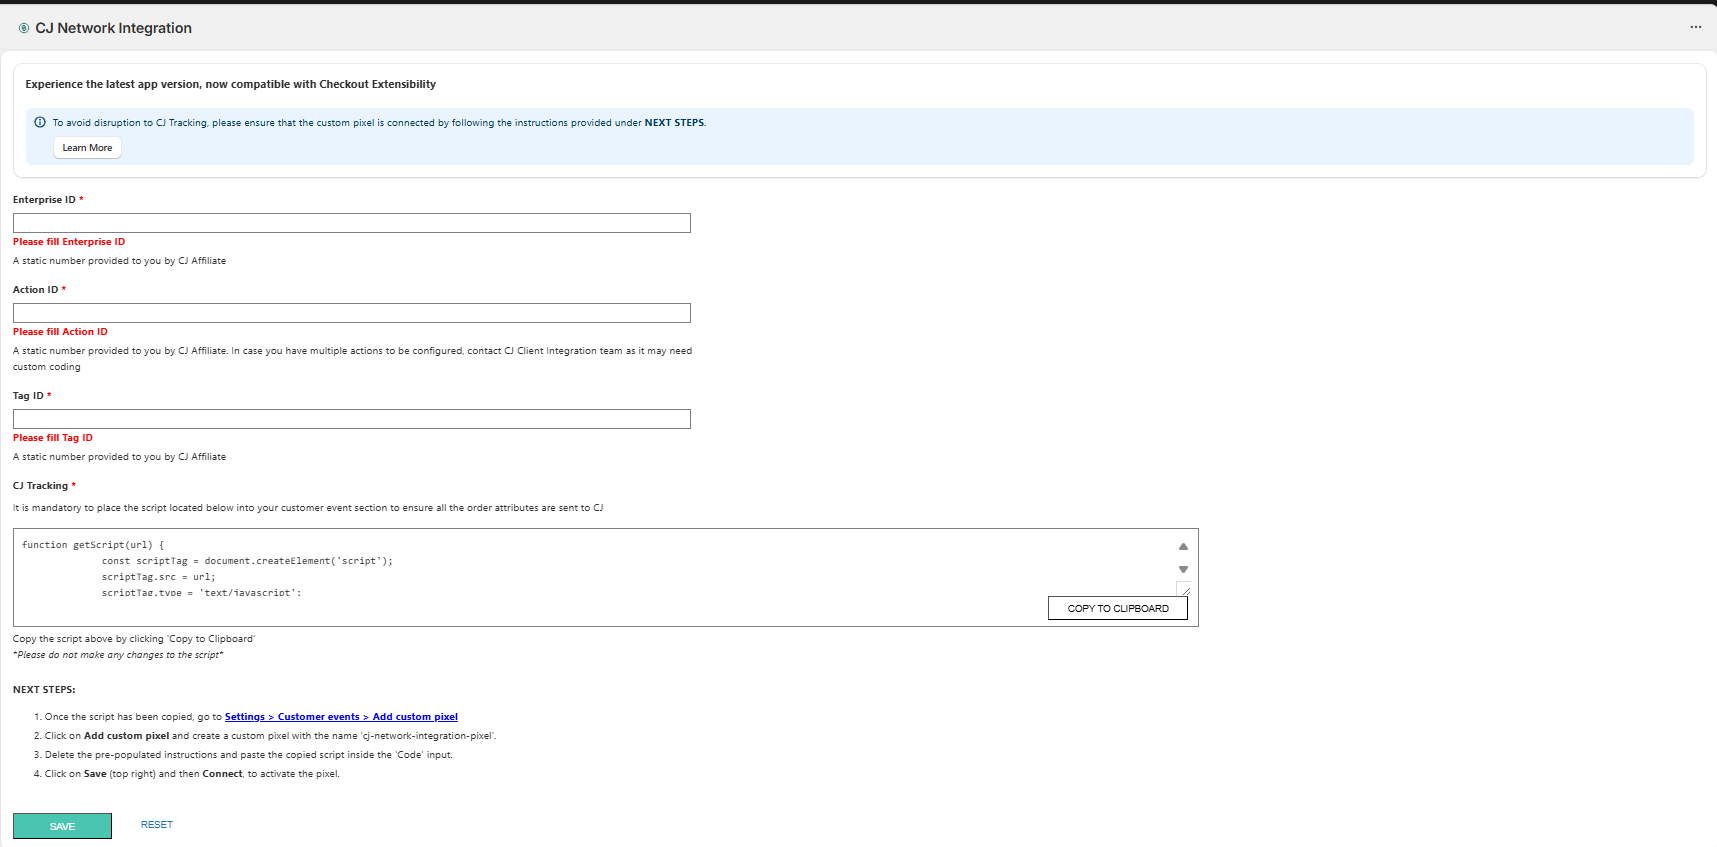This screenshot has height=847, width=1717.
Task: Click the 'Please fill Enterprise ID' error text
Action: (69, 242)
